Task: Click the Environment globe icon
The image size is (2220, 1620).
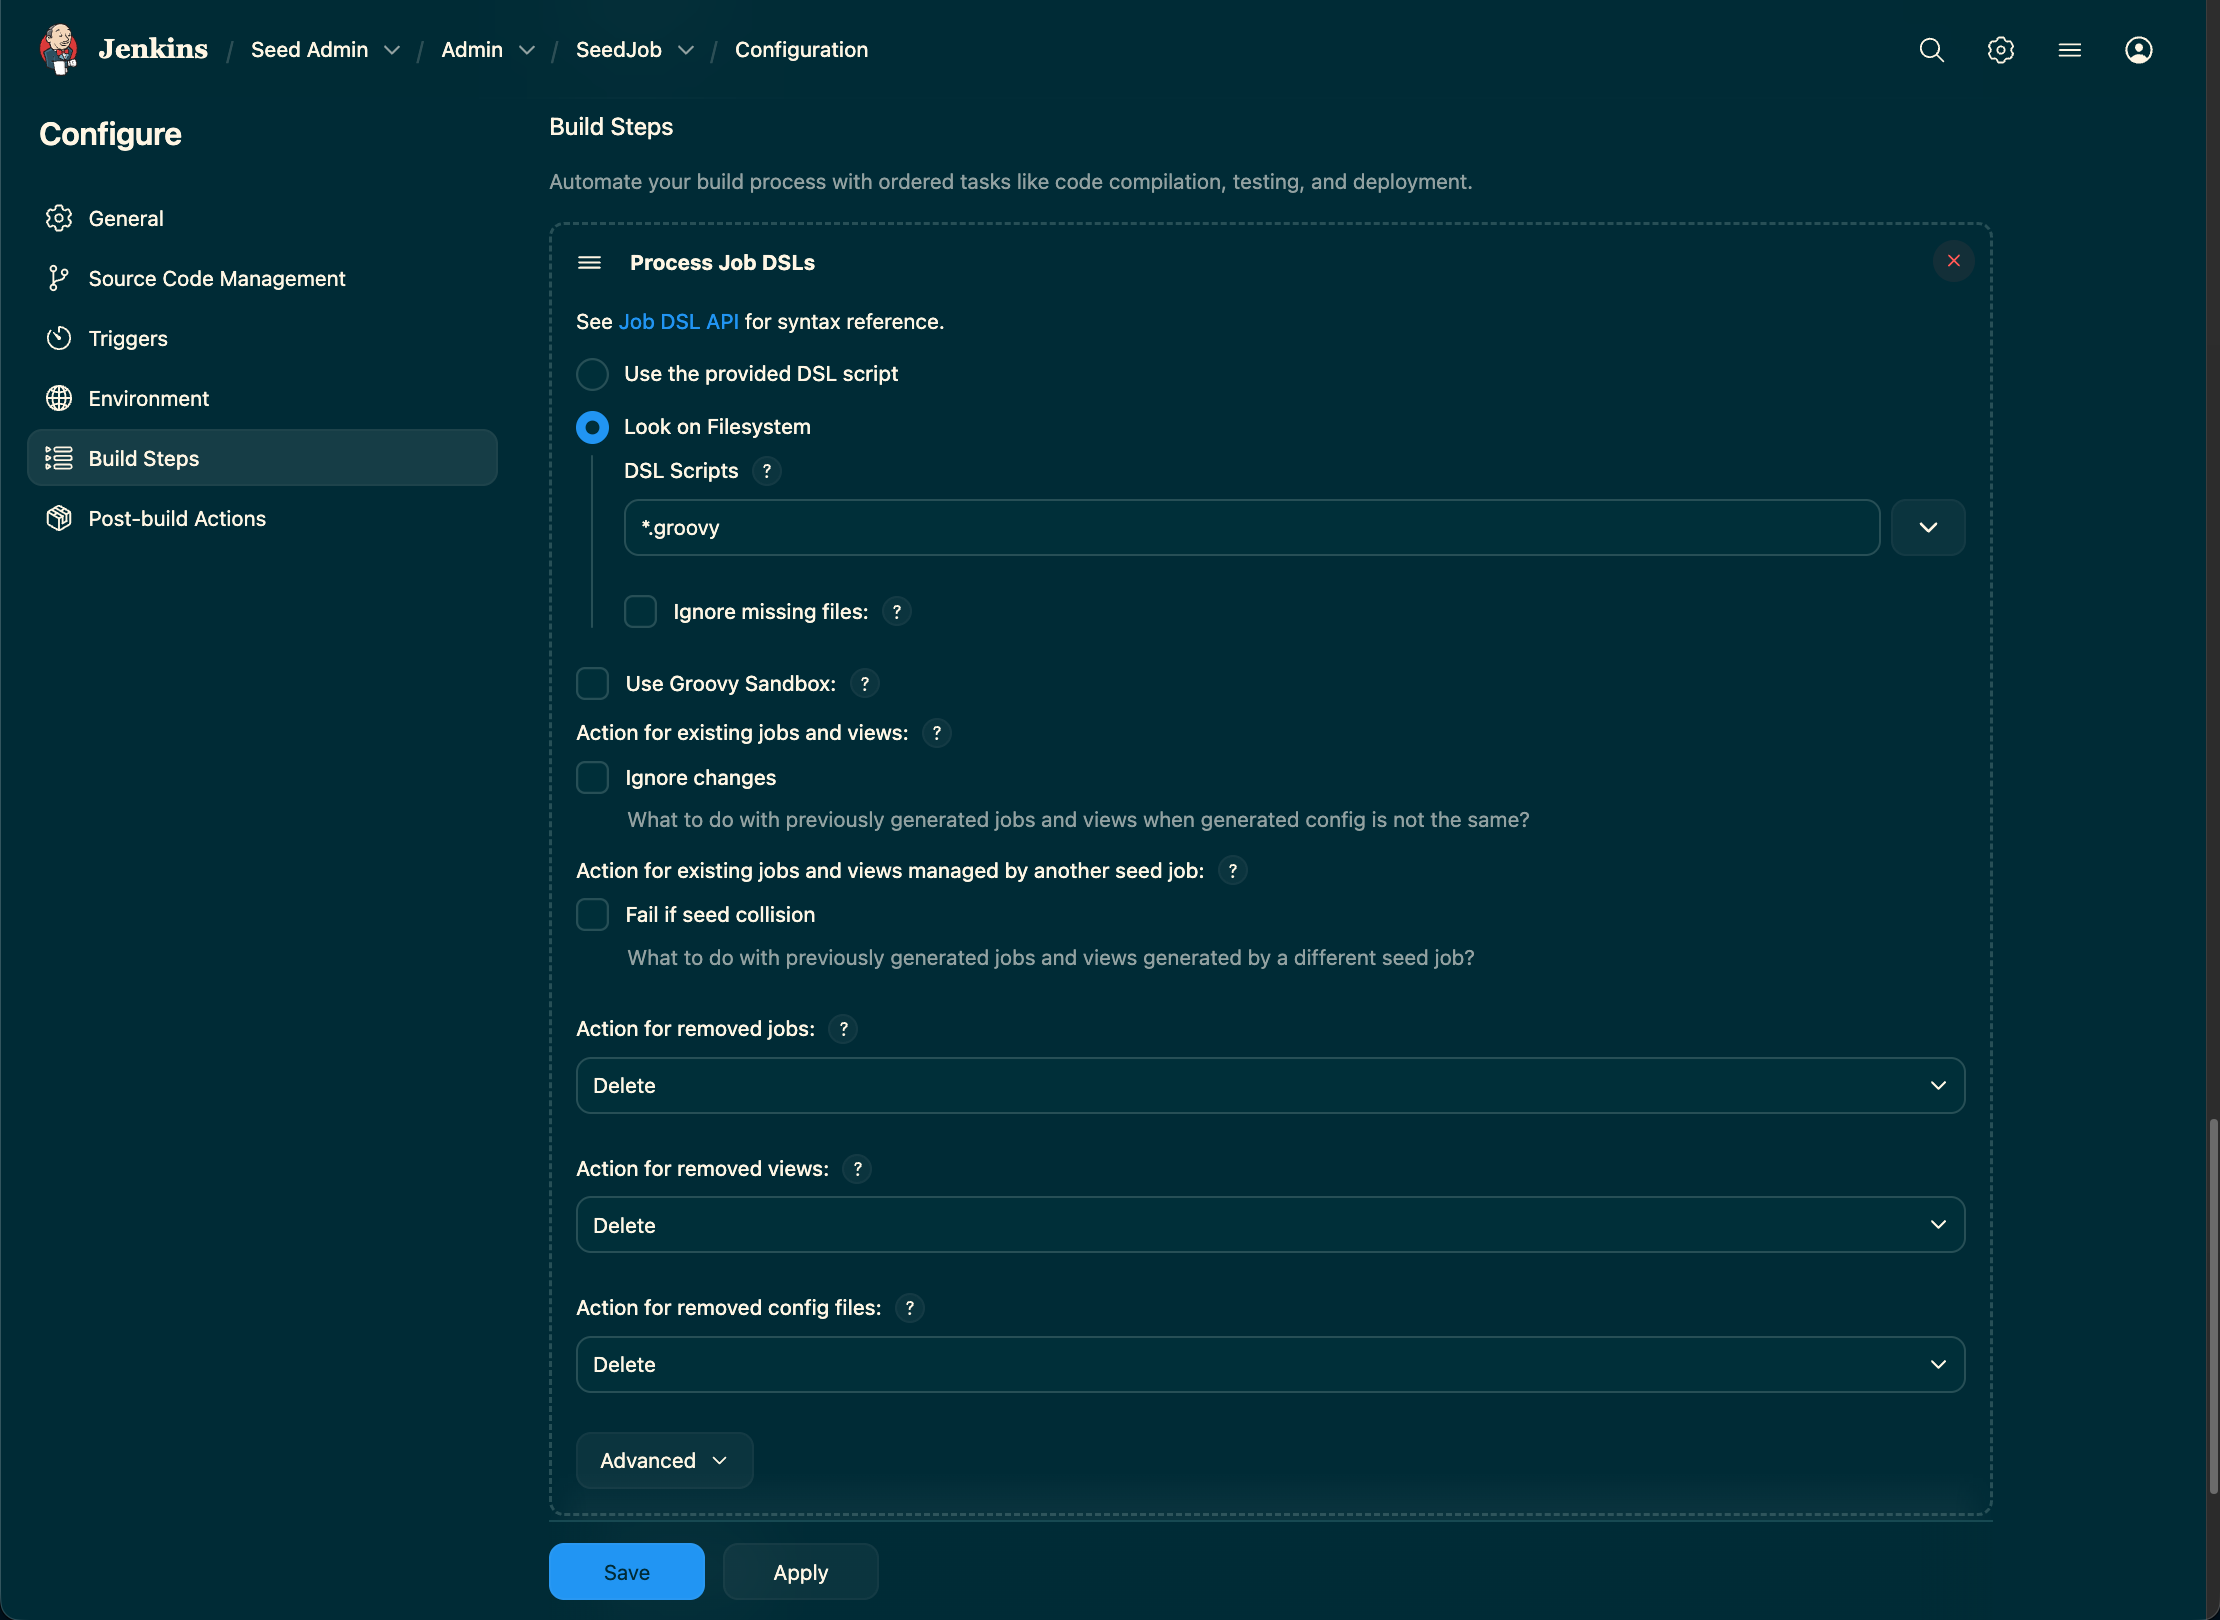Action: click(x=59, y=398)
